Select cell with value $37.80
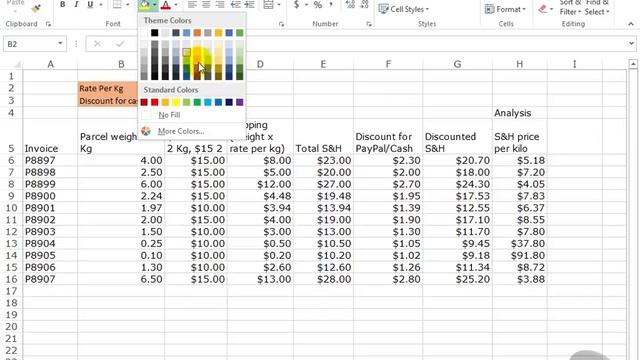Image resolution: width=640 pixels, height=360 pixels. (520, 243)
